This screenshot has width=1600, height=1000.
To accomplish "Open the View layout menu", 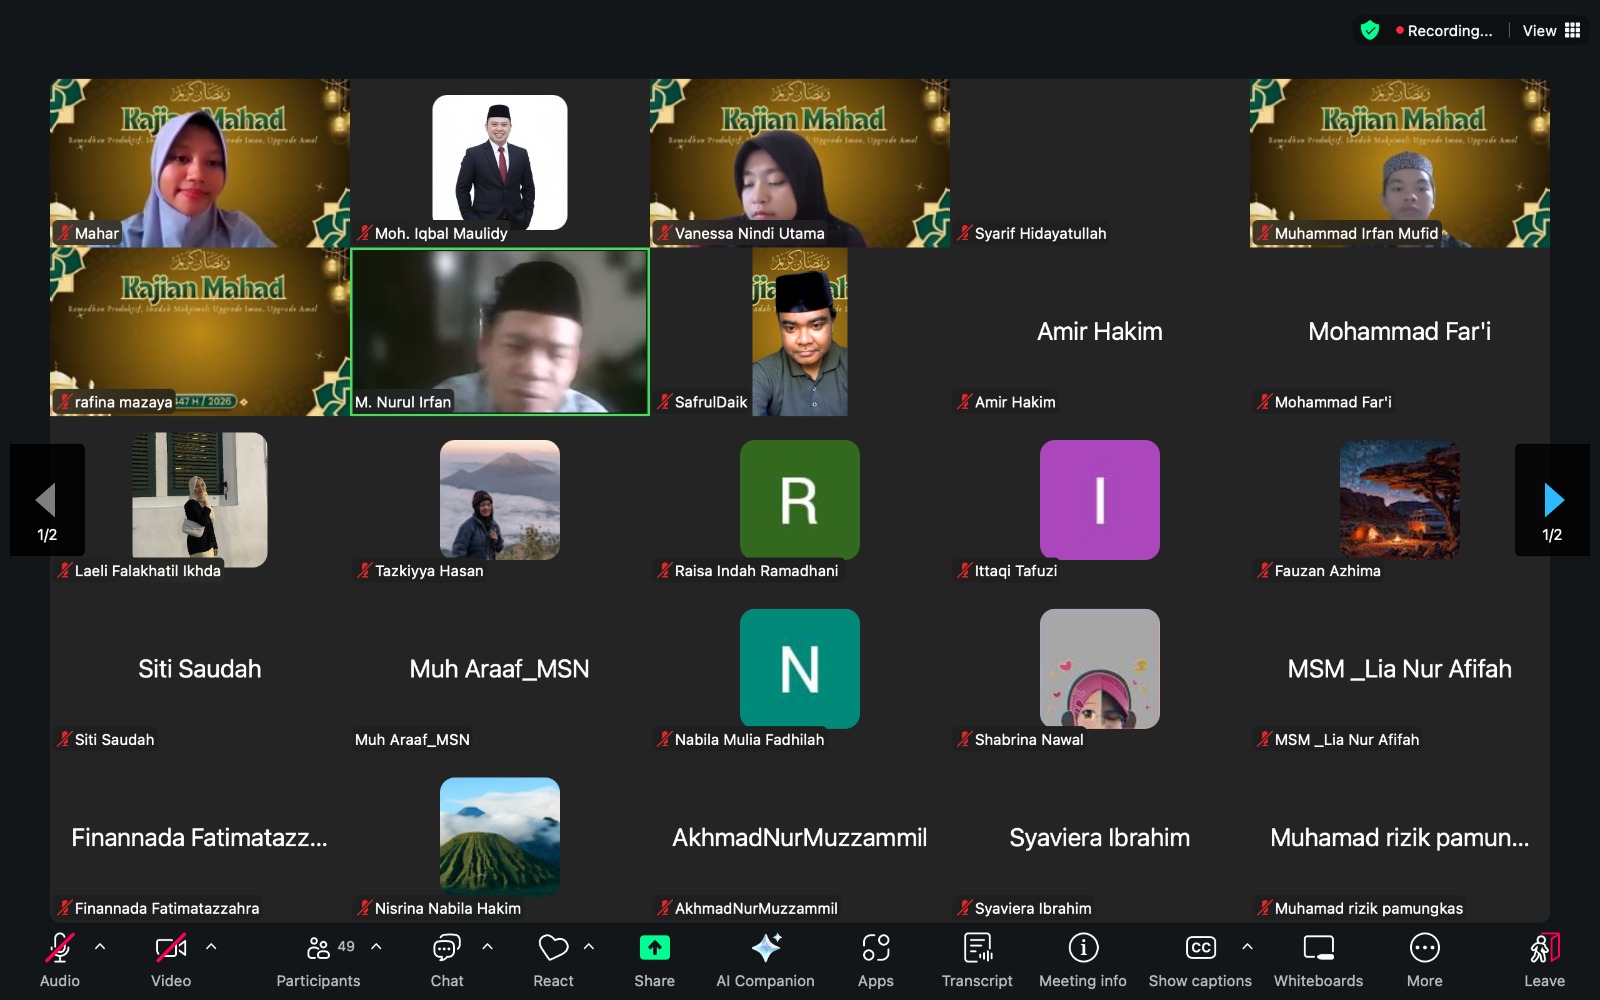I will coord(1551,31).
